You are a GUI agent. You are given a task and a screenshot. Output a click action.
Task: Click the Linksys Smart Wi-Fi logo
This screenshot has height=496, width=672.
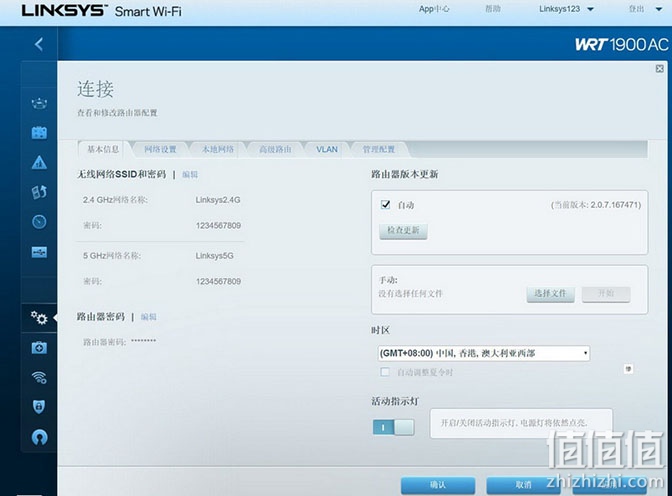(x=102, y=10)
